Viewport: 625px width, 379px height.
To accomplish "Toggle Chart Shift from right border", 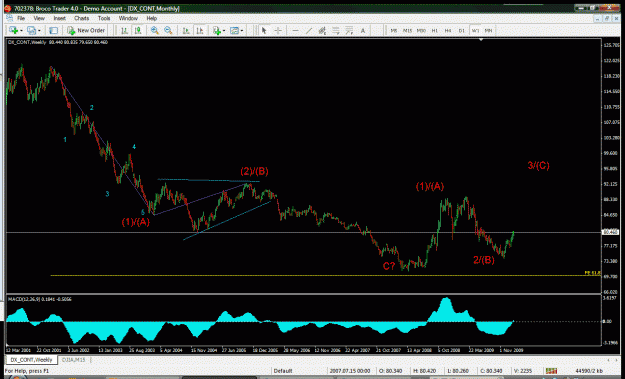I will click(x=200, y=30).
